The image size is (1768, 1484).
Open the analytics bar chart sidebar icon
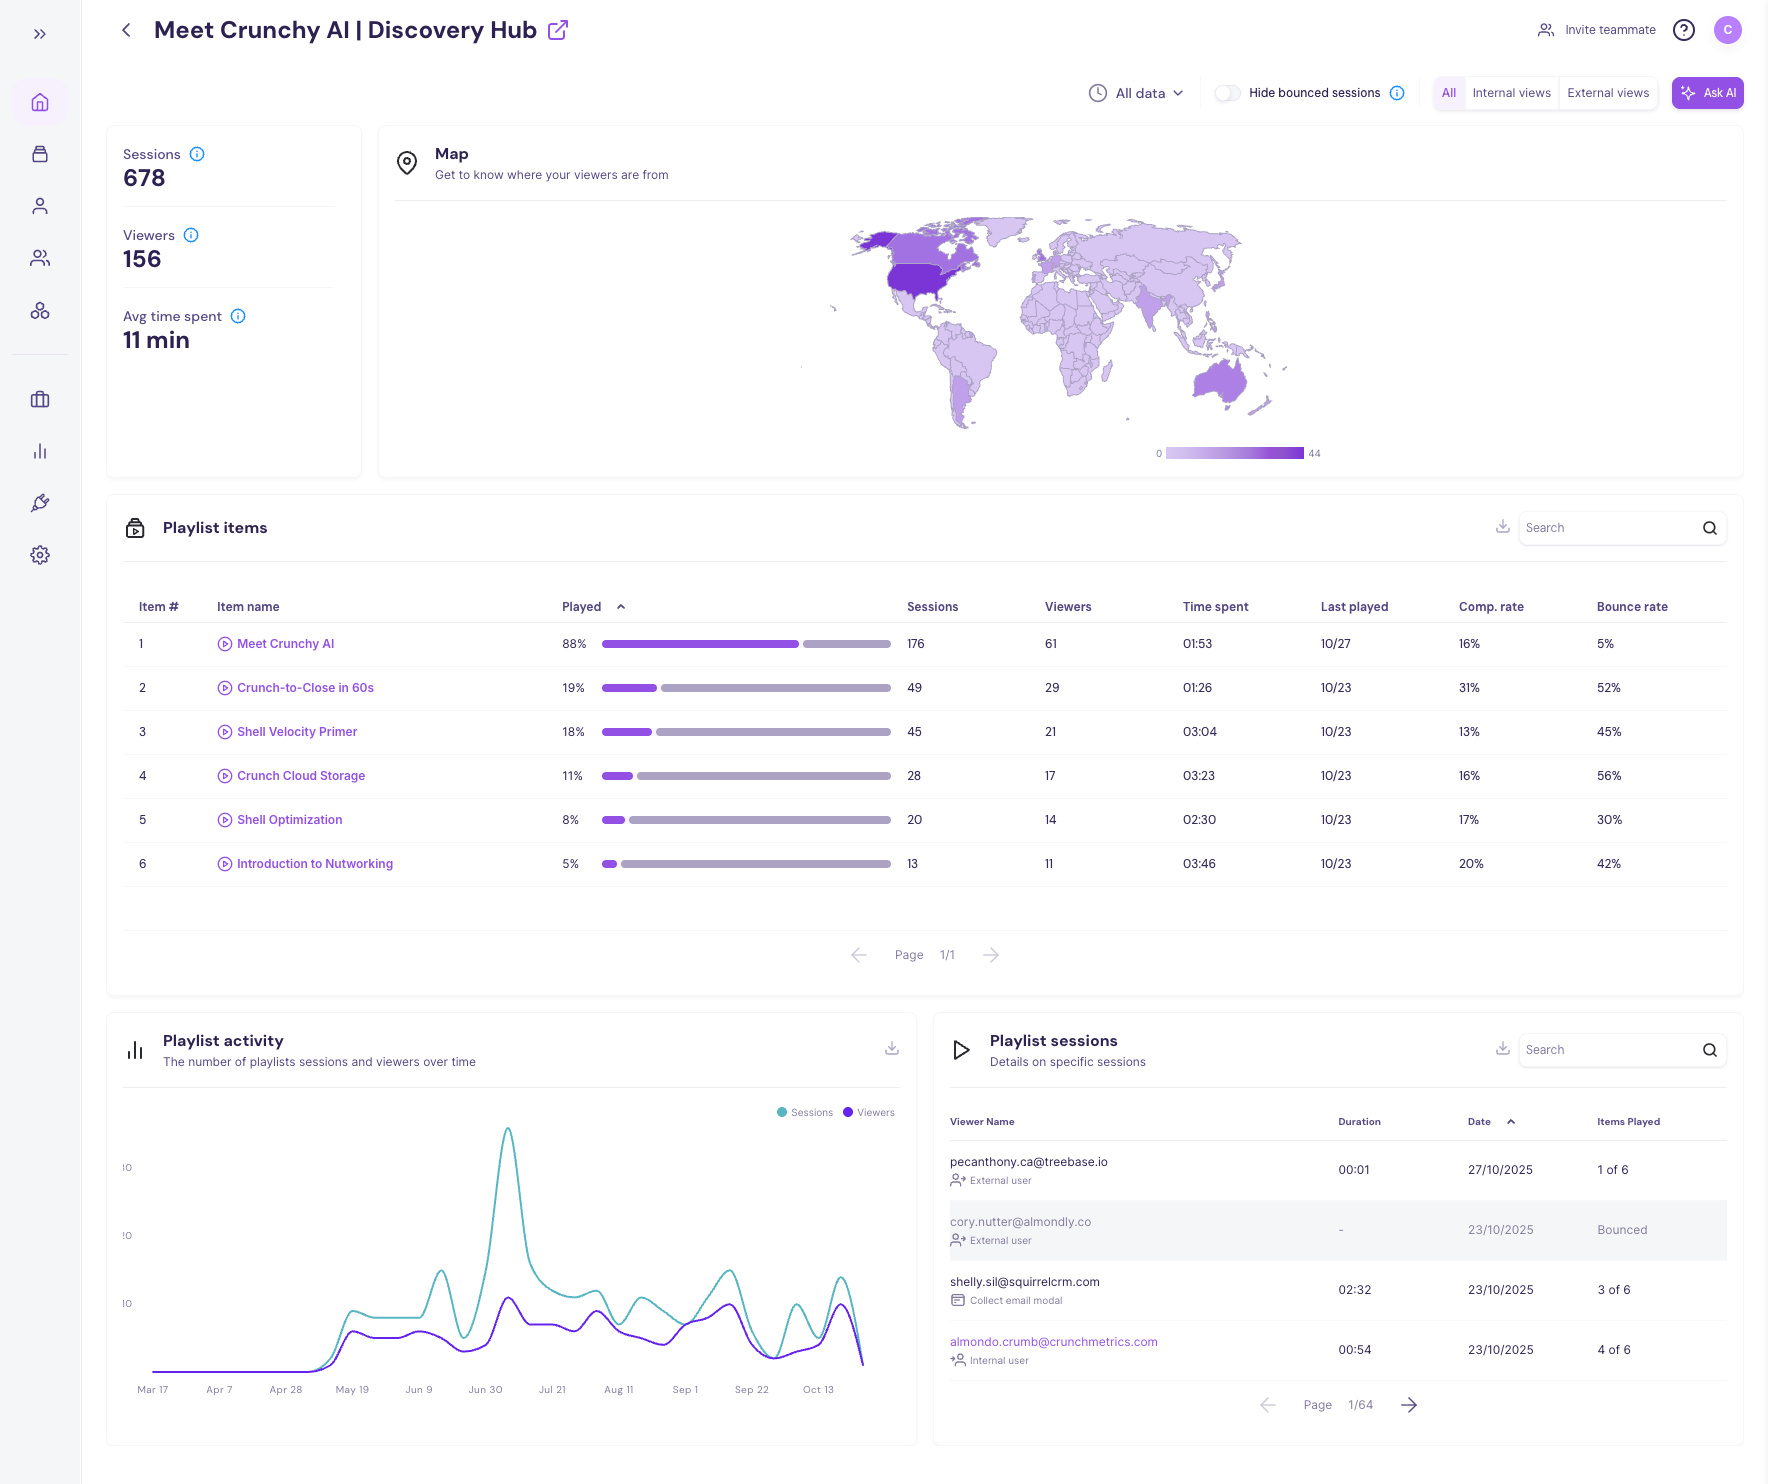(40, 451)
